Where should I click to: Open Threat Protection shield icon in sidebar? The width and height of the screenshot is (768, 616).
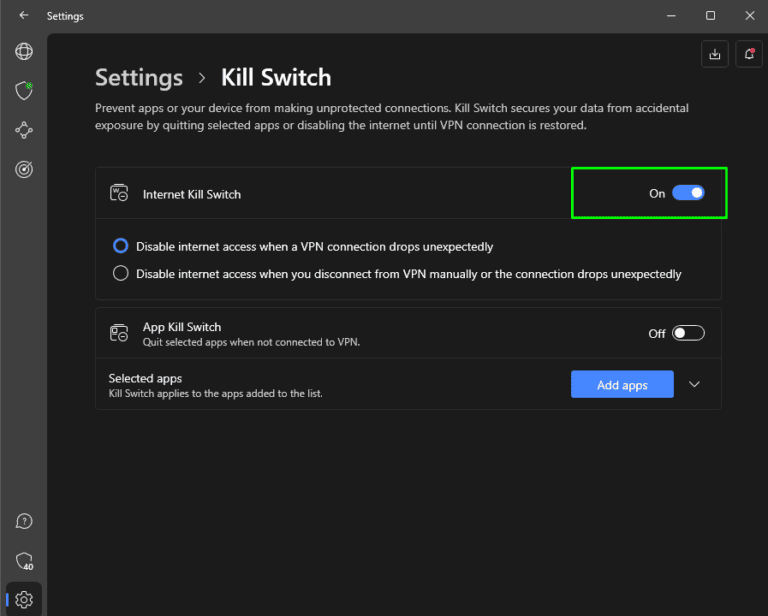click(24, 91)
